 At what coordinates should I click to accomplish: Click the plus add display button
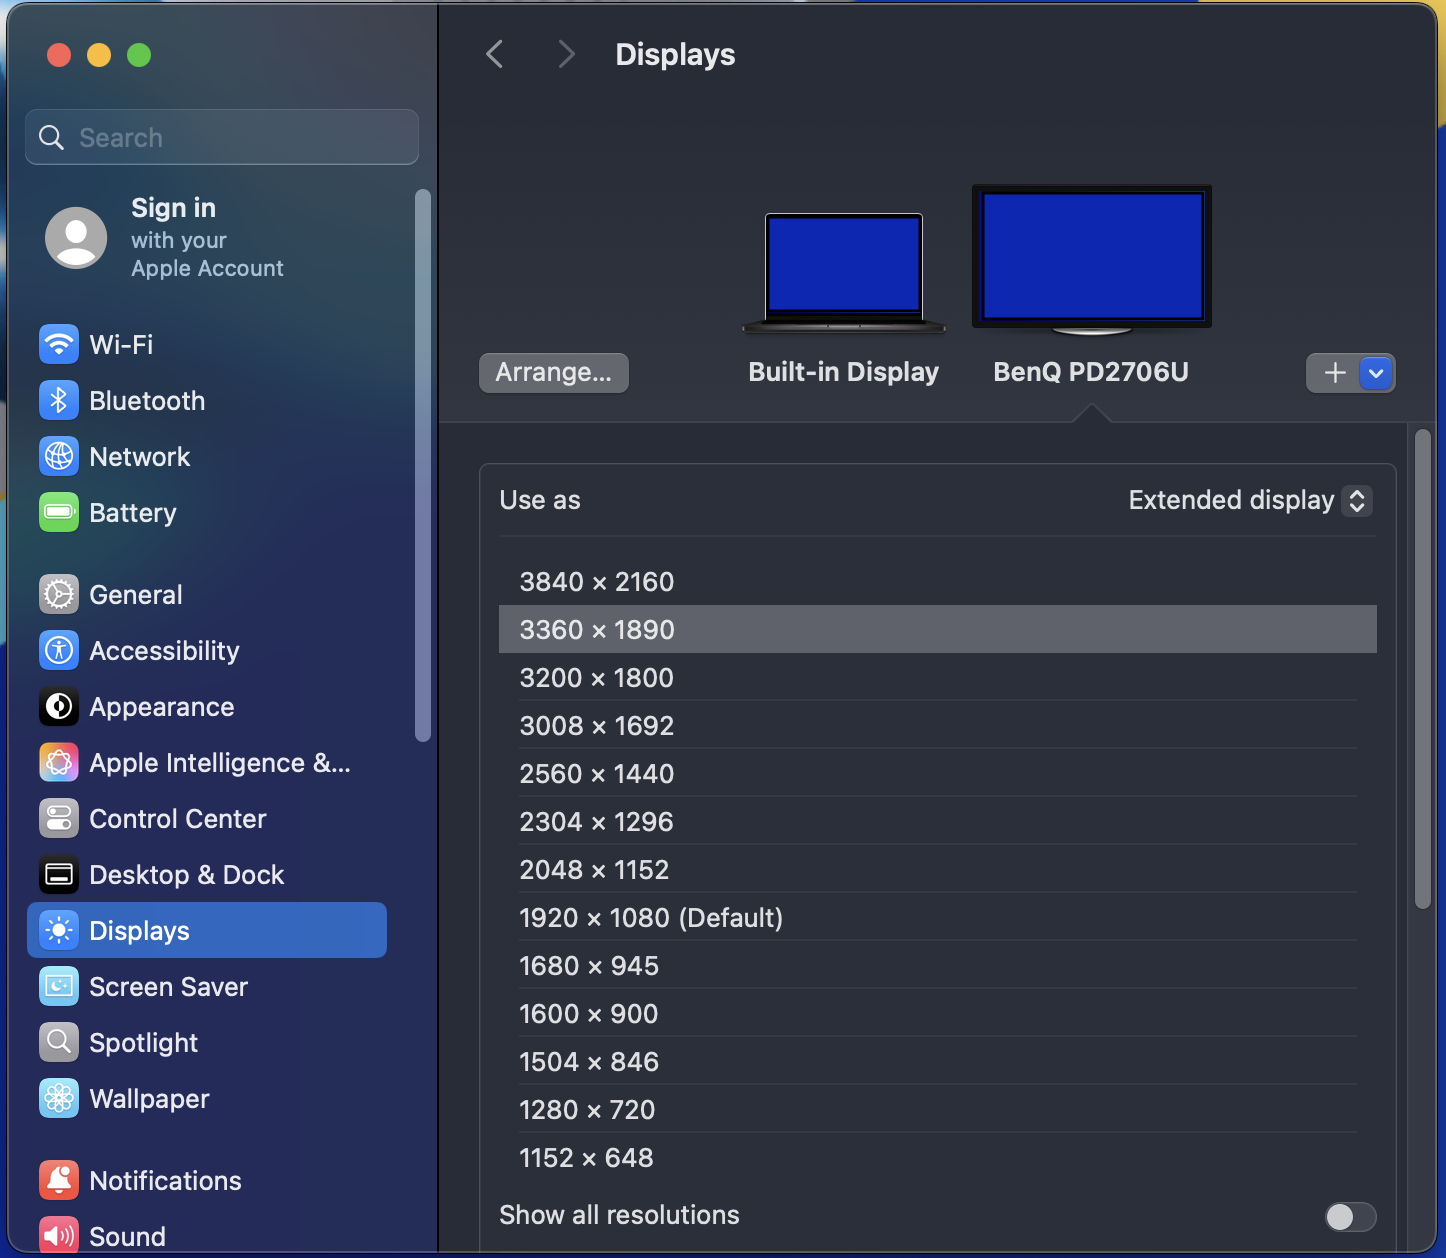click(1335, 373)
